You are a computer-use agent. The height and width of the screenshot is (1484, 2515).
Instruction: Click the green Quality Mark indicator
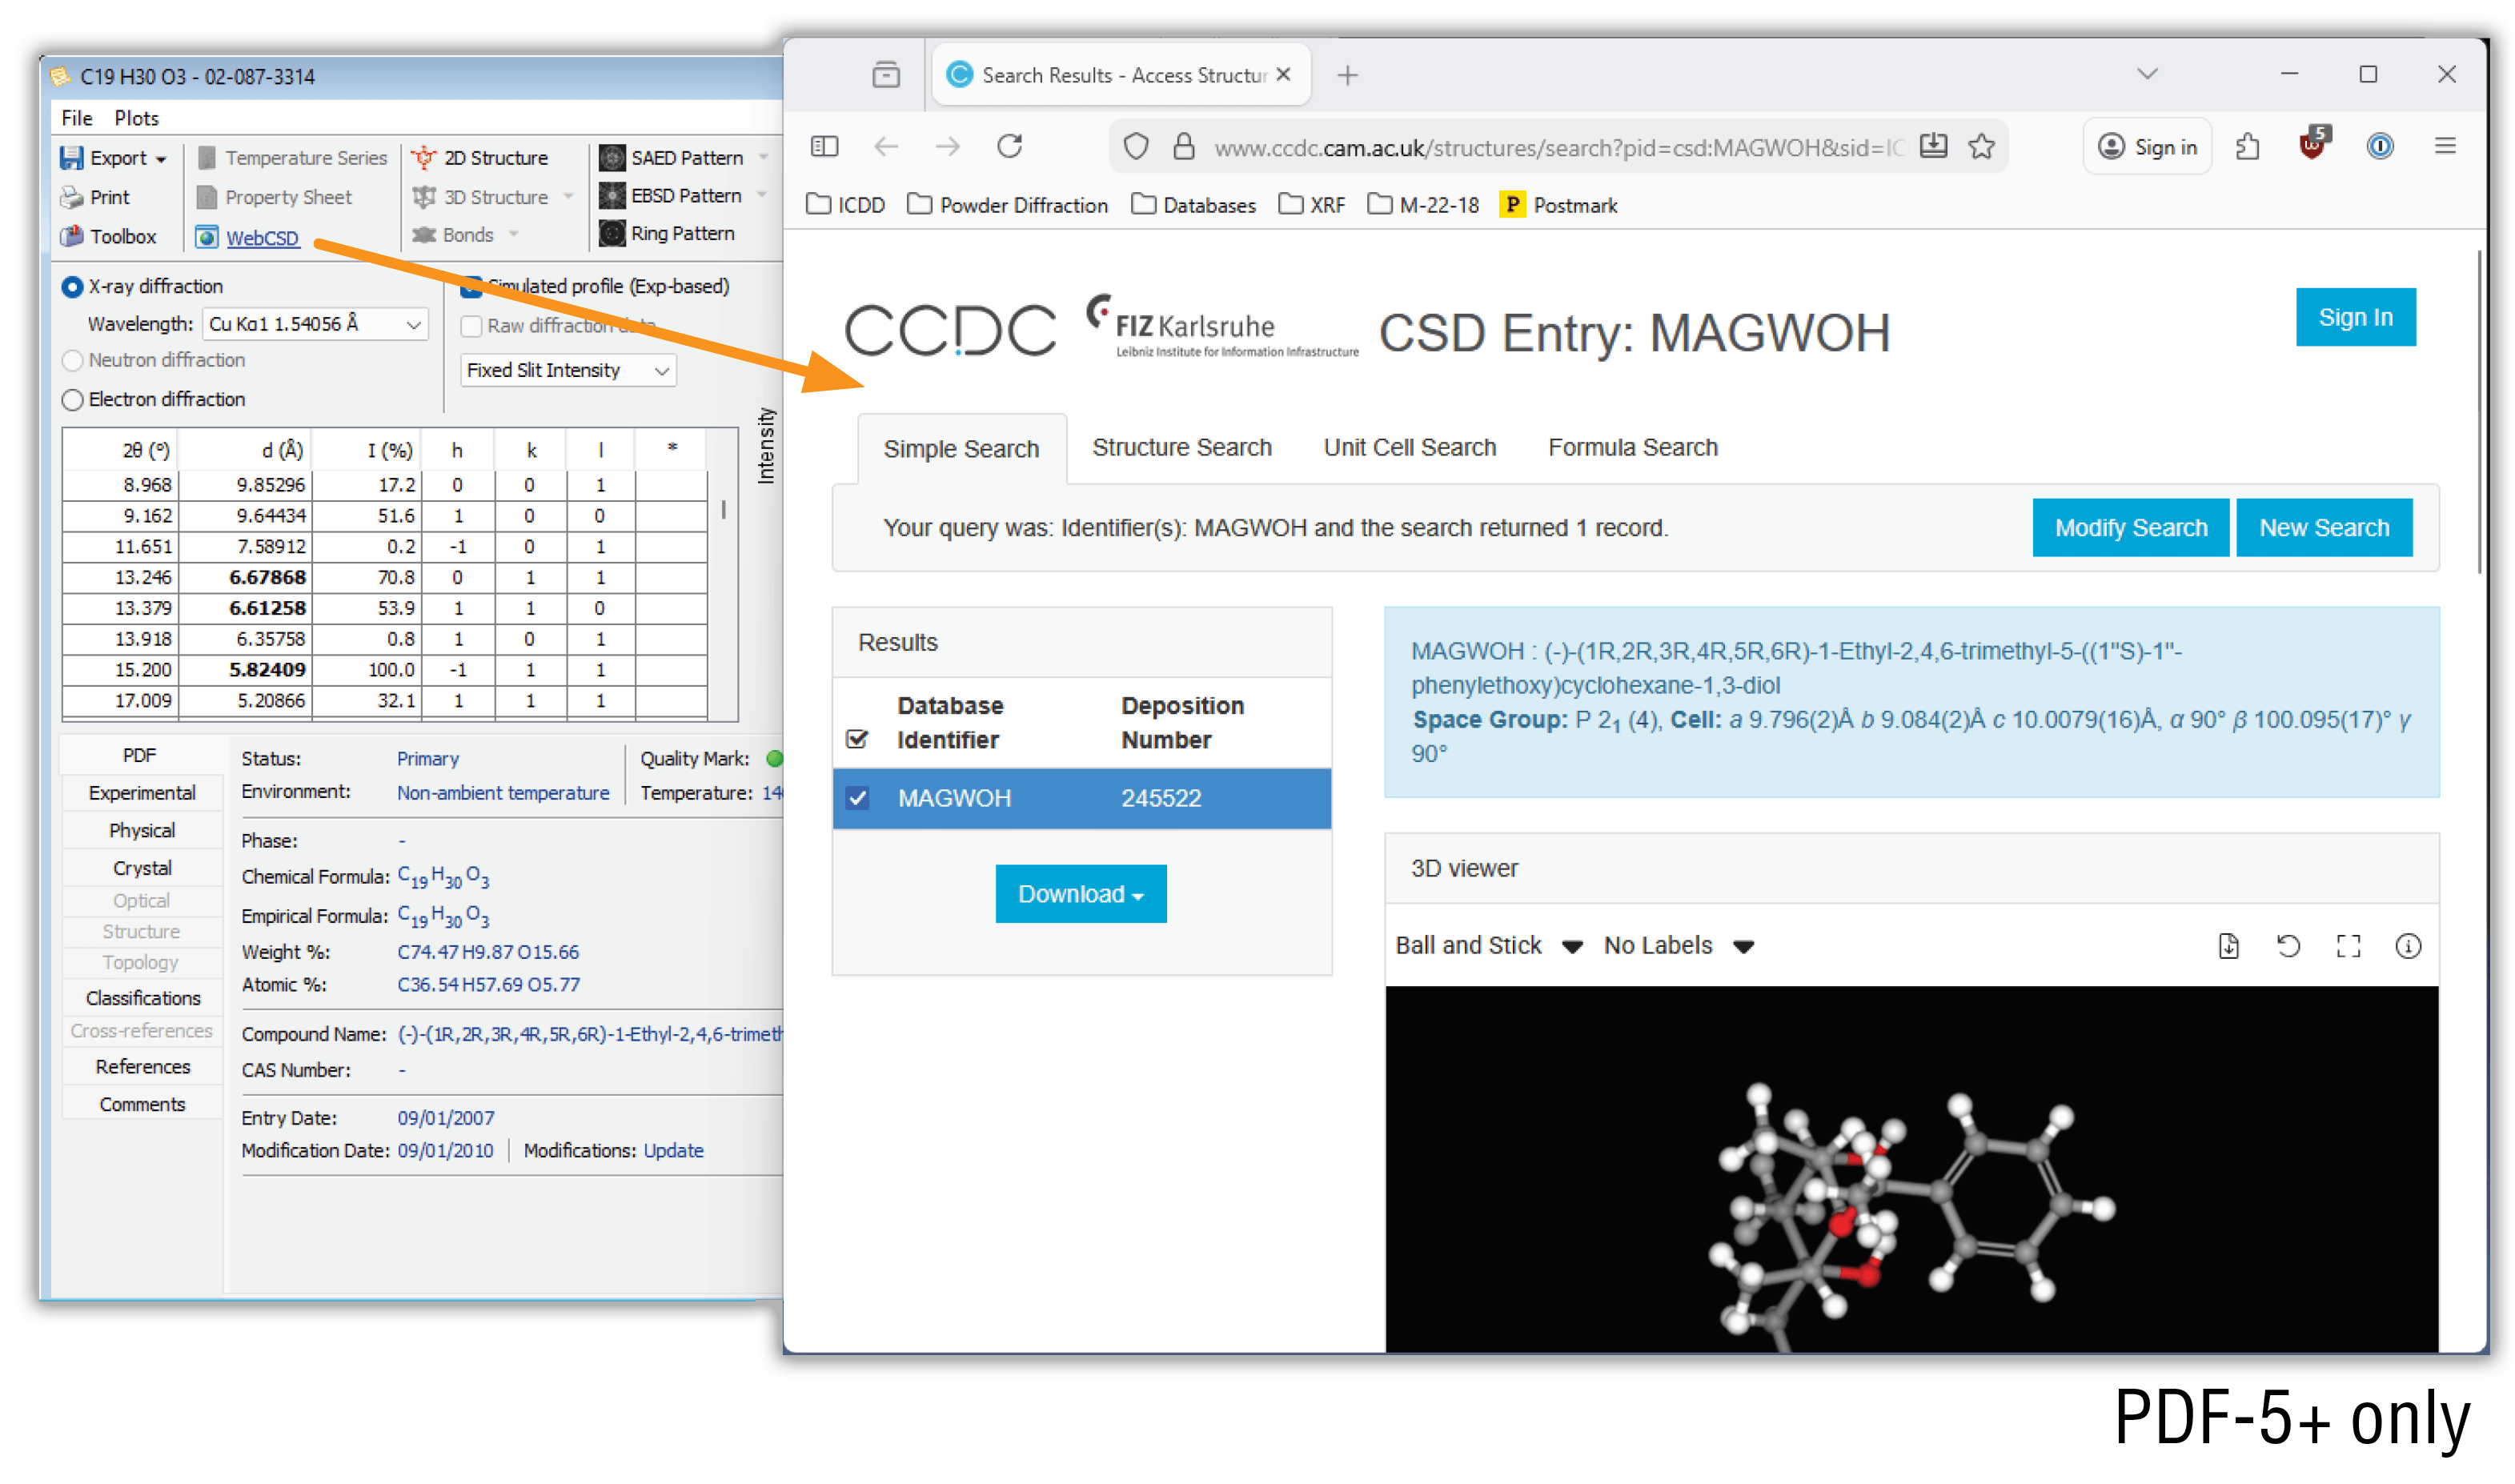coord(773,759)
